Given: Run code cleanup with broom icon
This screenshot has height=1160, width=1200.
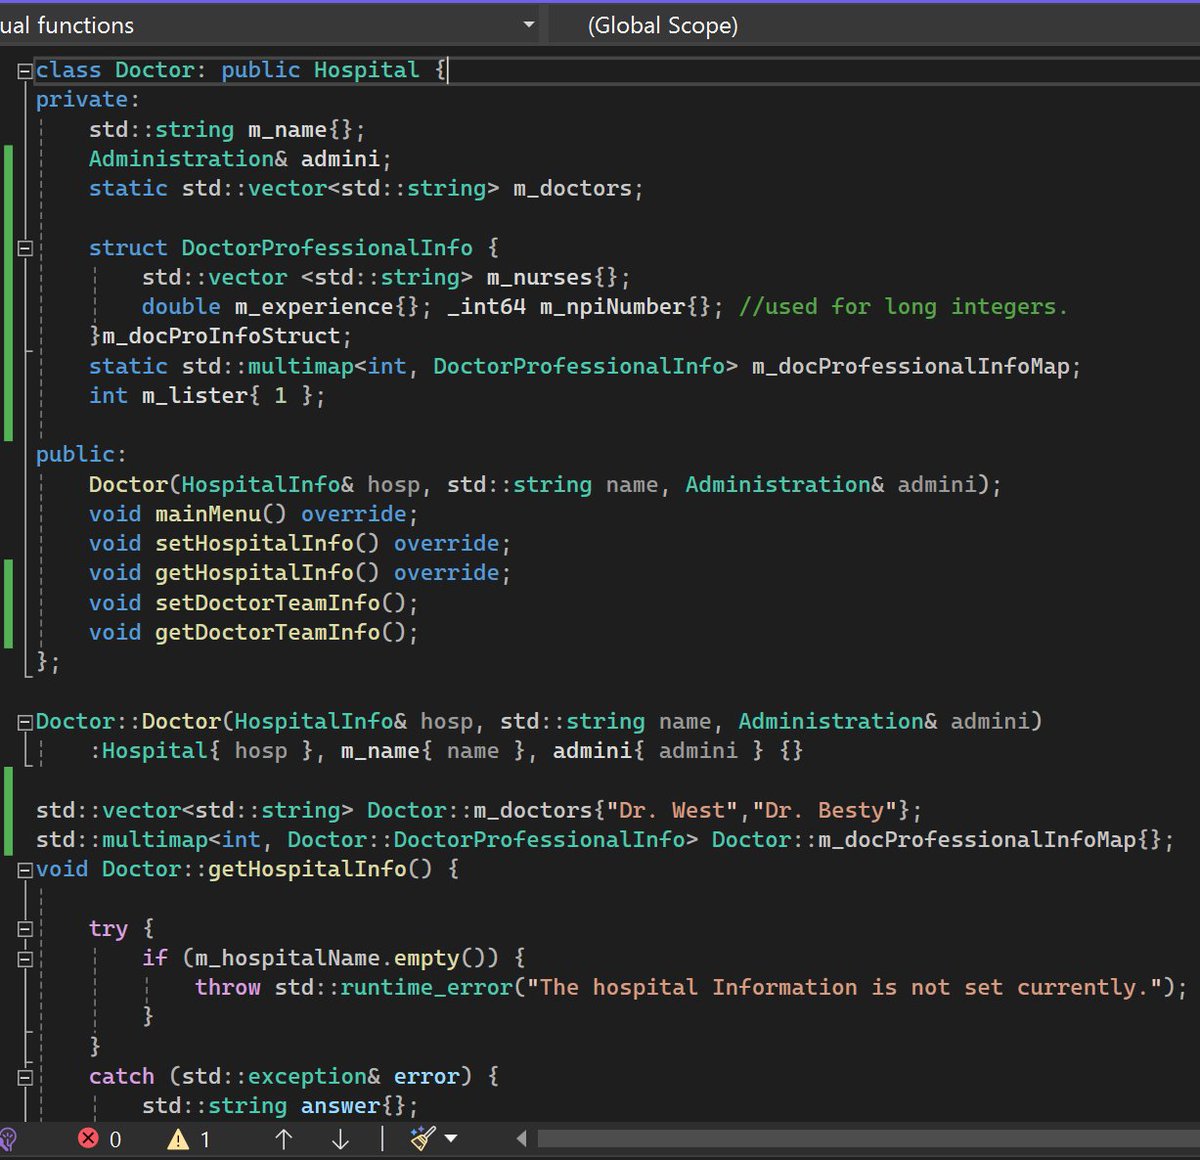Looking at the screenshot, I should point(423,1138).
